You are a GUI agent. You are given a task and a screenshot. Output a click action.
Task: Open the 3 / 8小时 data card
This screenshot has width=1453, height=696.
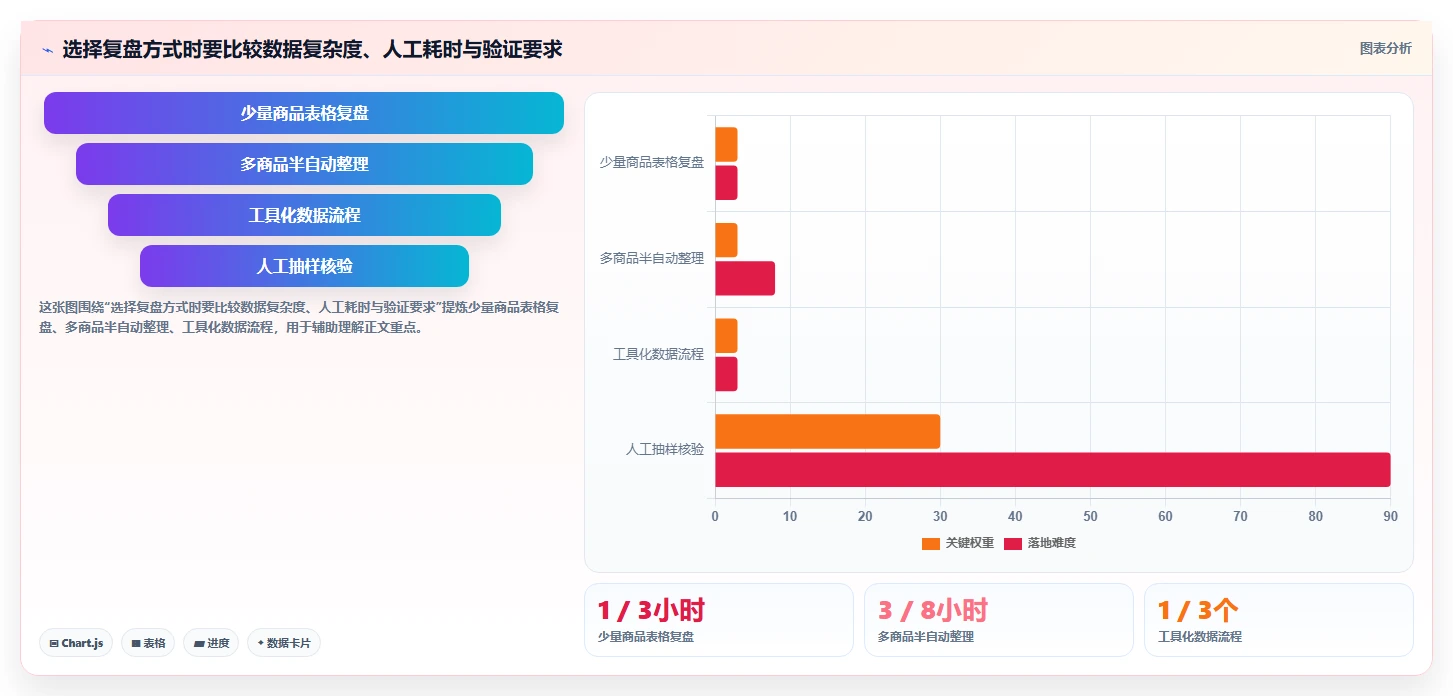(x=999, y=620)
